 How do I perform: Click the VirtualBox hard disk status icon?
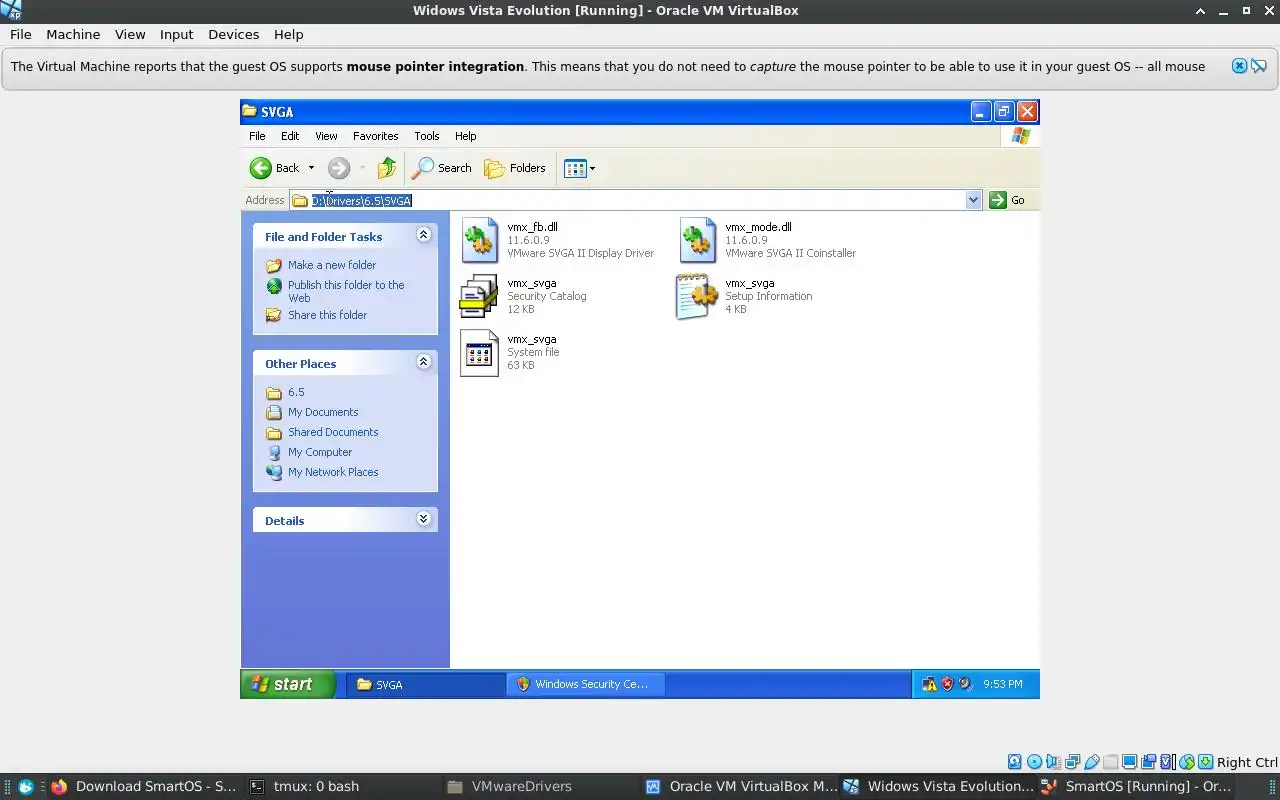[1015, 762]
